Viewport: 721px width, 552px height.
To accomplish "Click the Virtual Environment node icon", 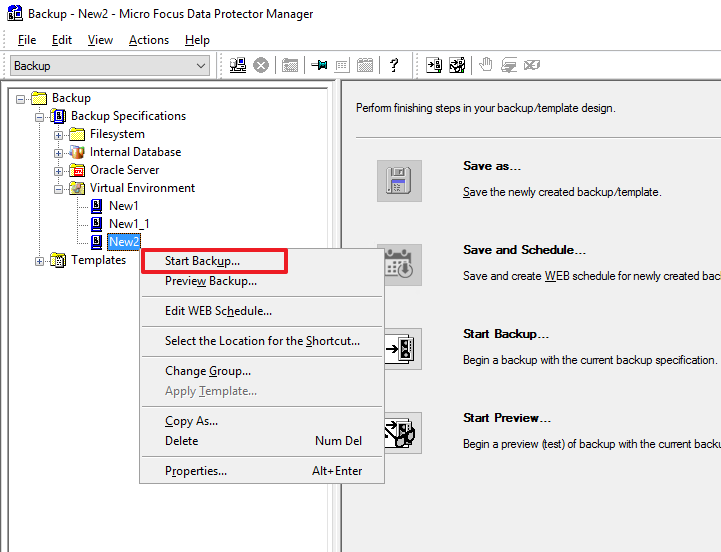I will (77, 188).
